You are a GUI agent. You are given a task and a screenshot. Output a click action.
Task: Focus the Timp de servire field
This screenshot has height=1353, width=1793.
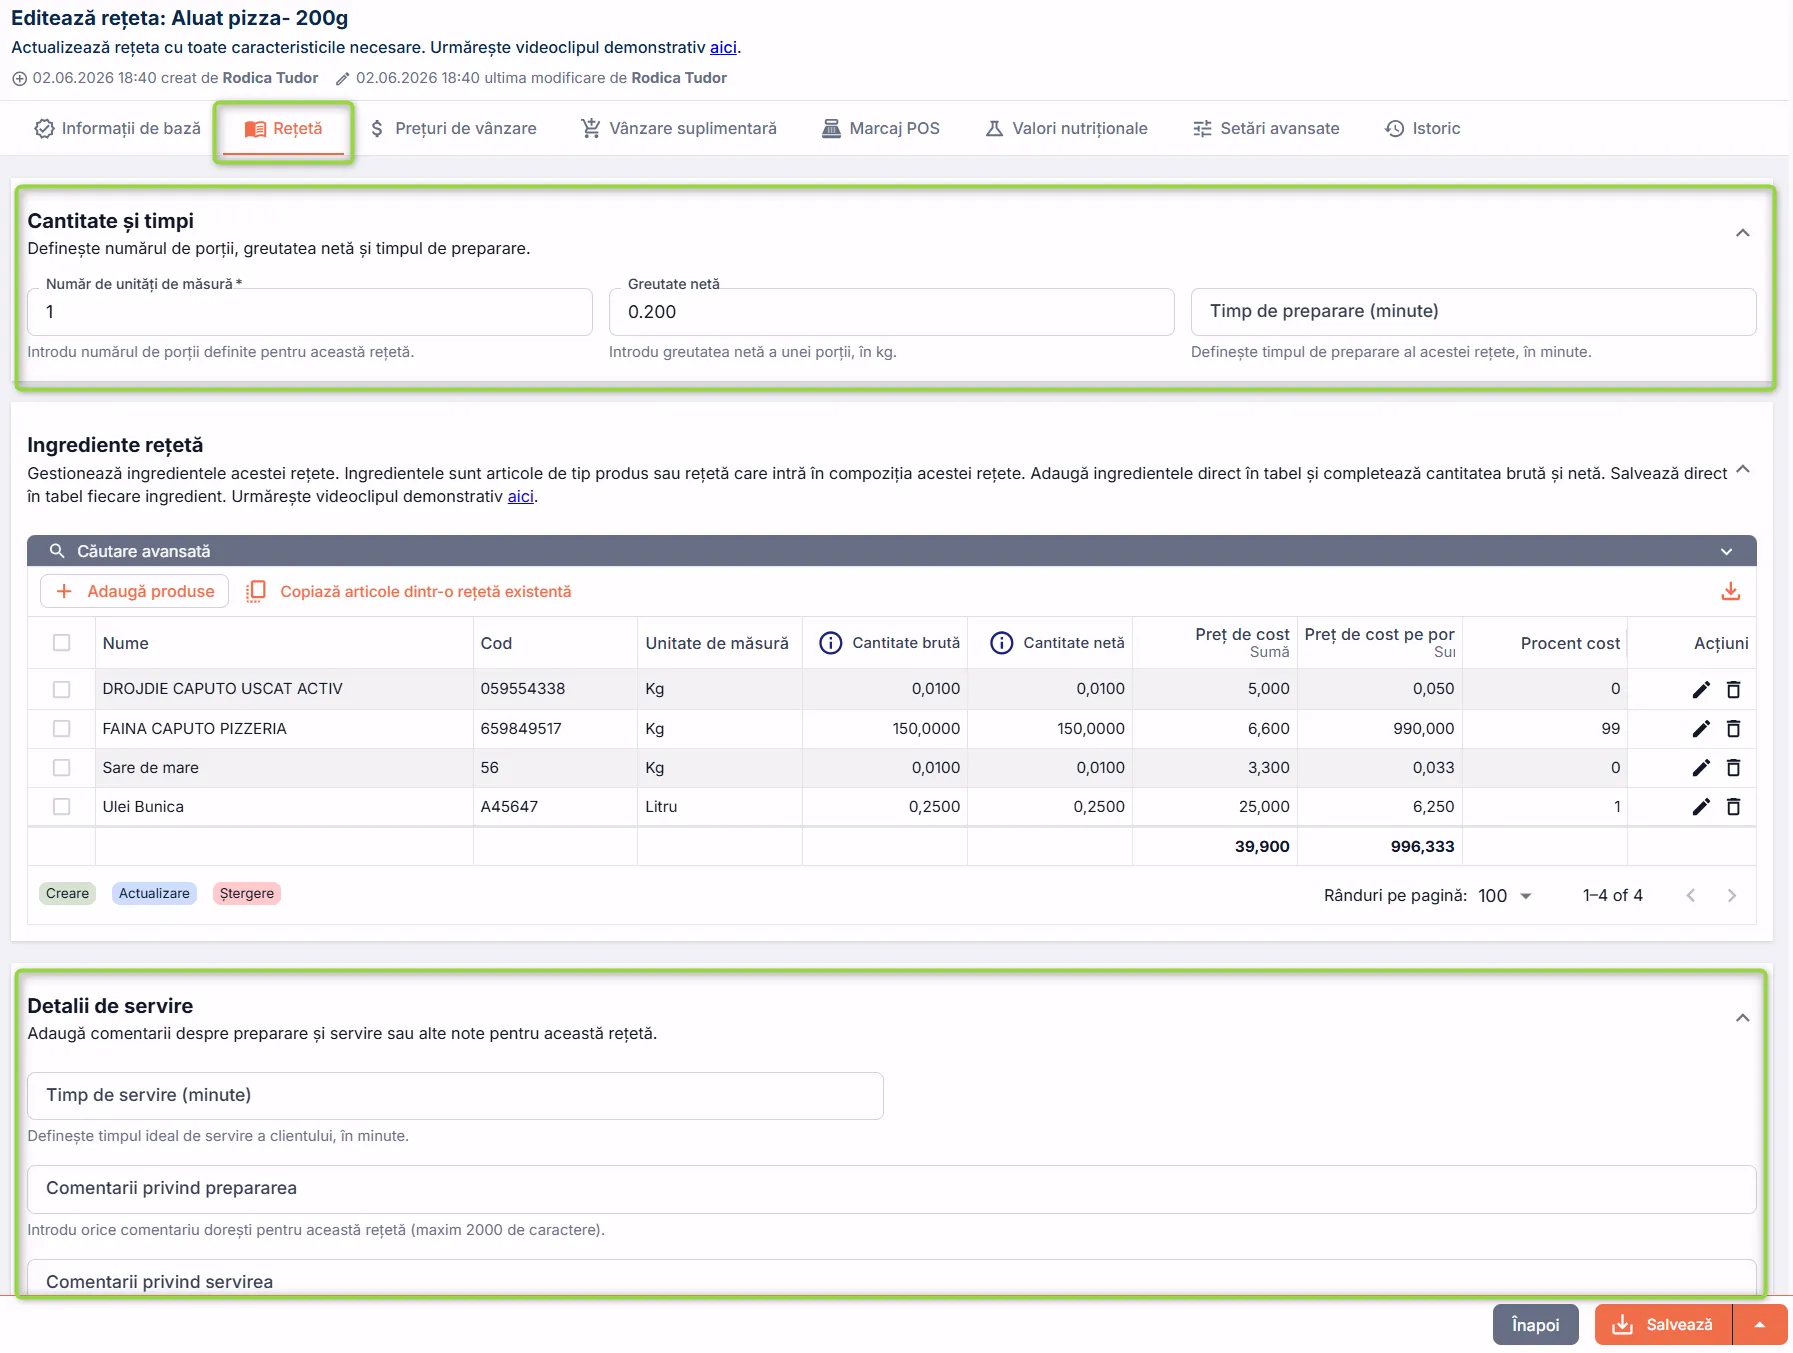(x=455, y=1096)
